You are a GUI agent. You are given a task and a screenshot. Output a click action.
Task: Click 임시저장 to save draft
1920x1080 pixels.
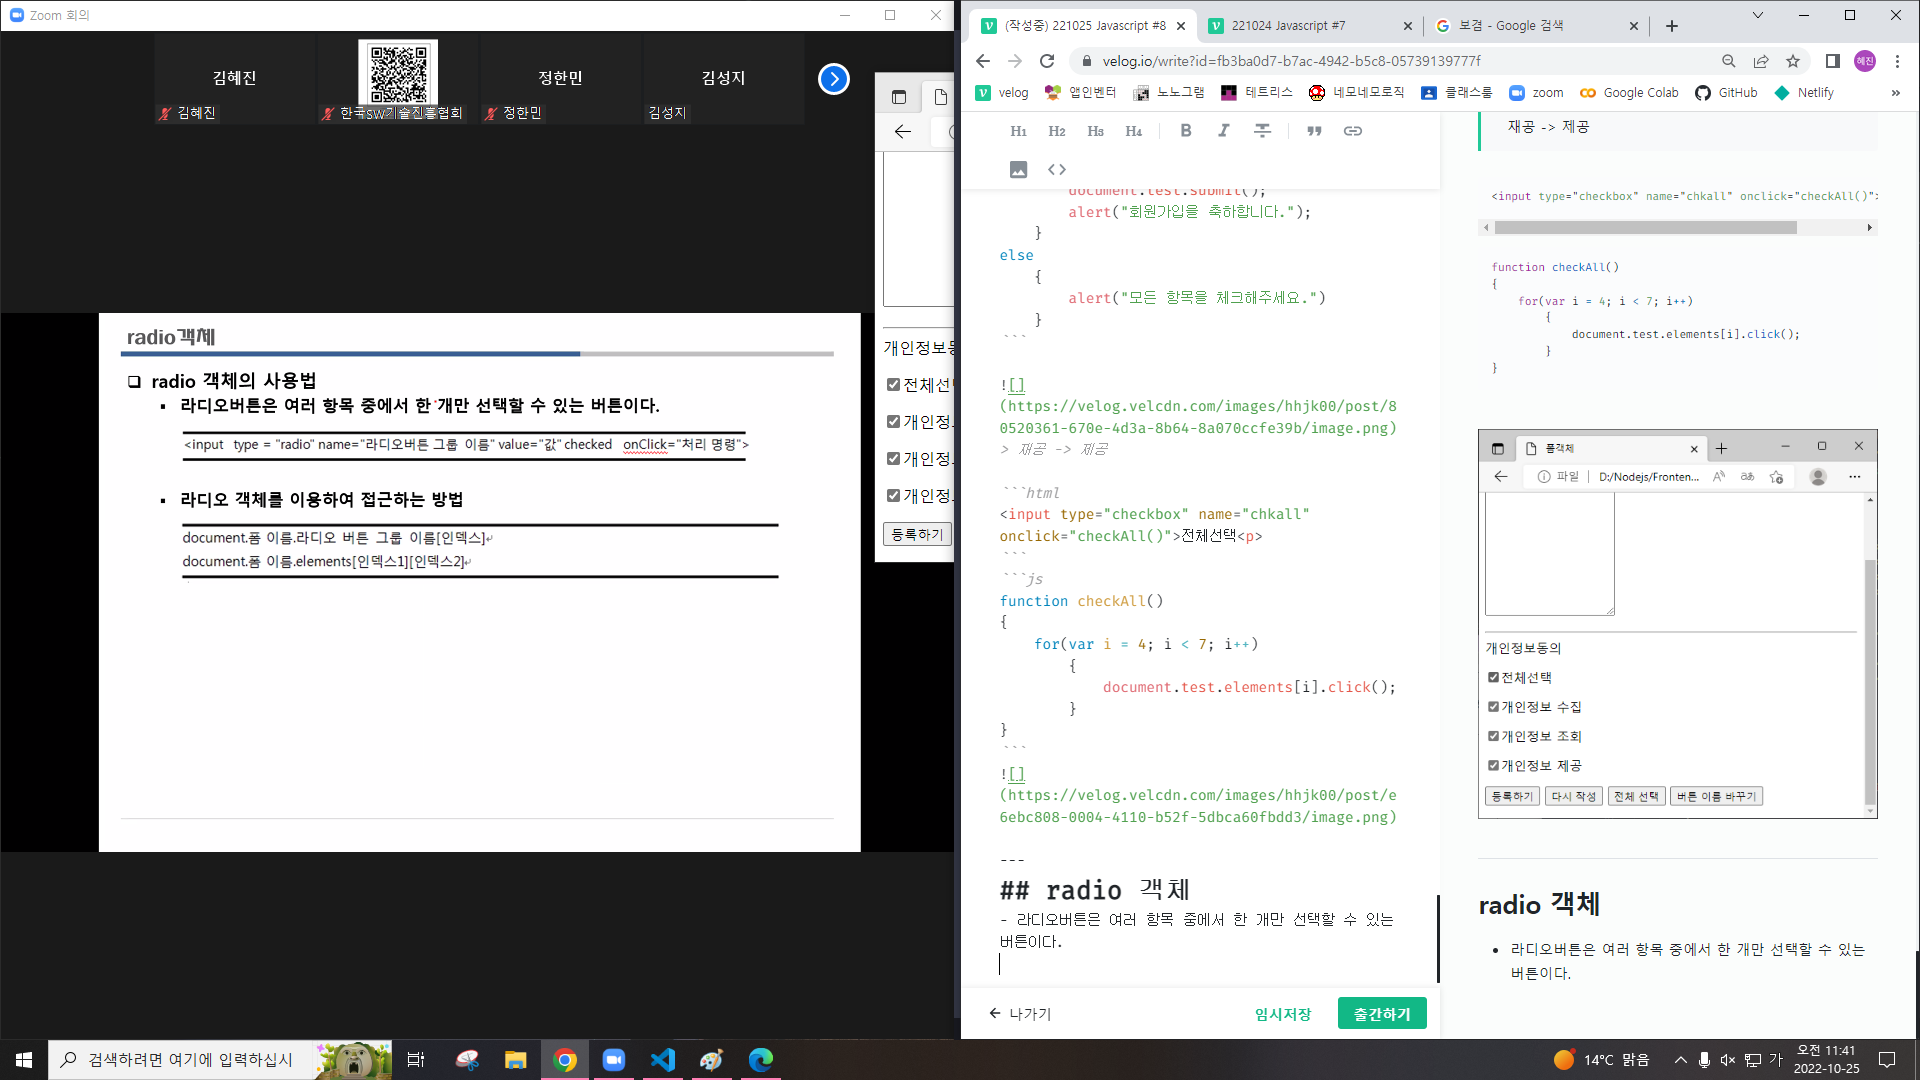1283,1014
